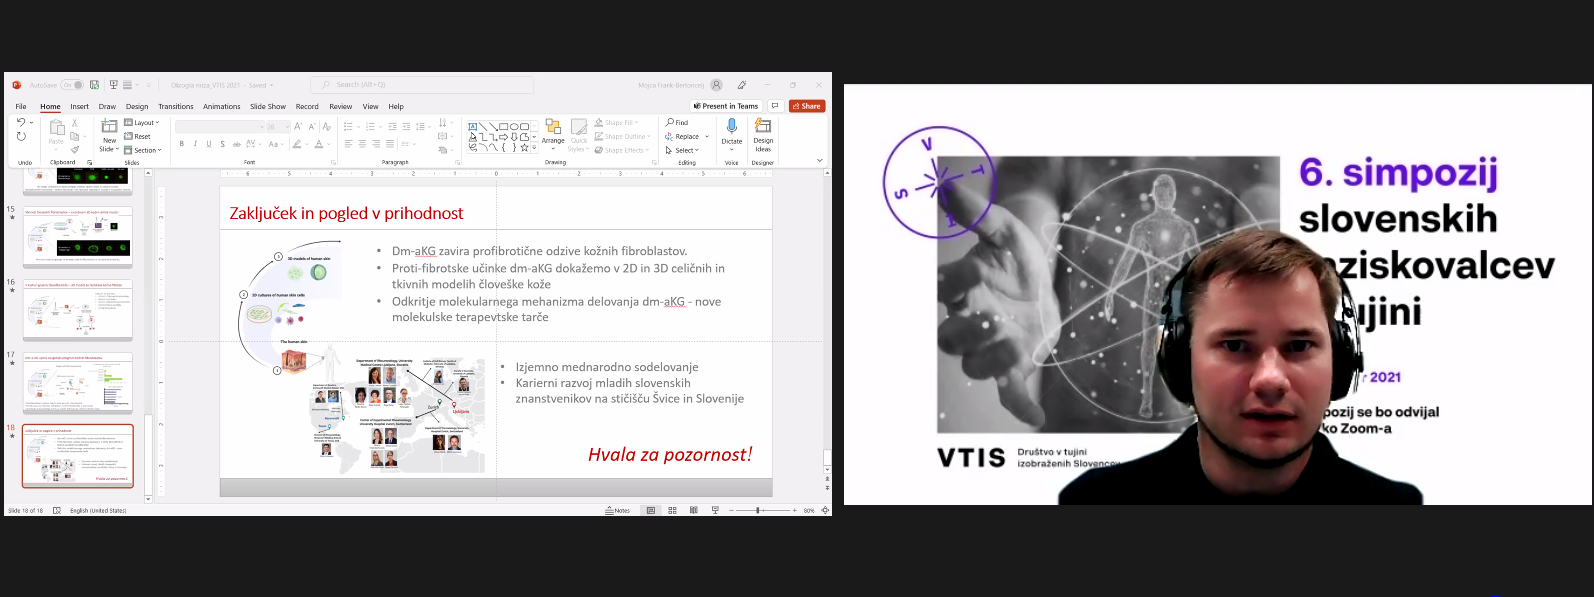Toggle the AutoSave switch
This screenshot has width=1594, height=597.
[x=72, y=85]
